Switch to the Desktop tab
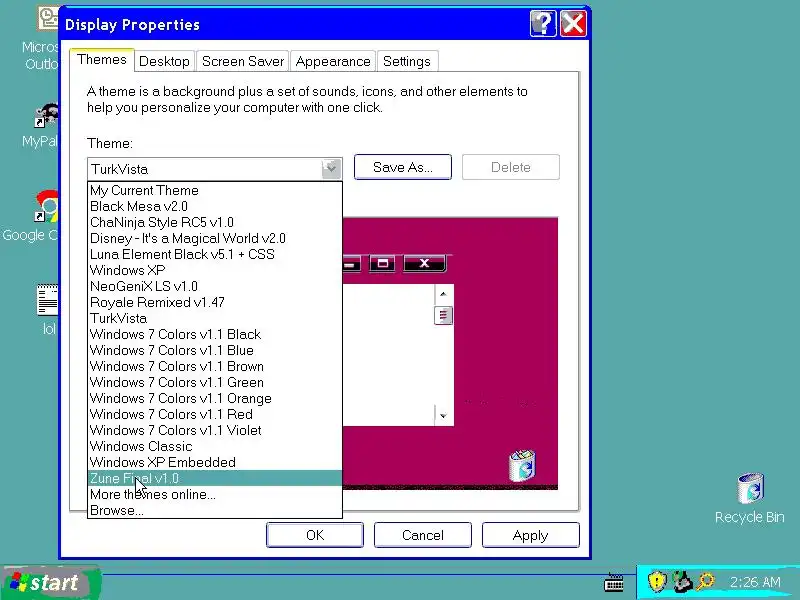The image size is (800, 600). click(164, 61)
